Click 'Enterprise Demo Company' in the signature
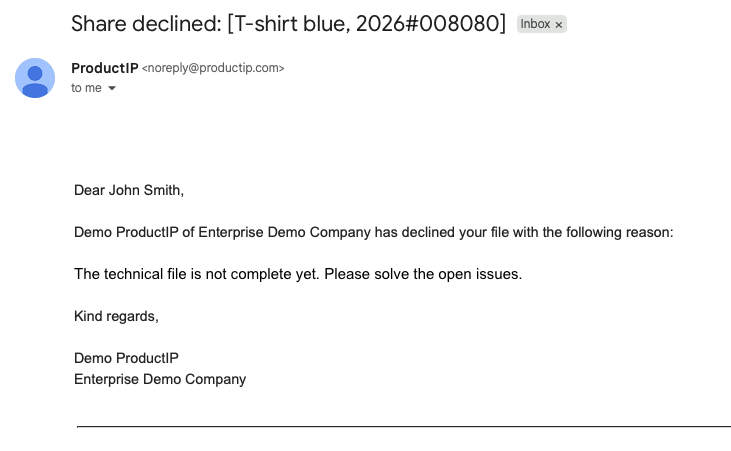 (160, 379)
